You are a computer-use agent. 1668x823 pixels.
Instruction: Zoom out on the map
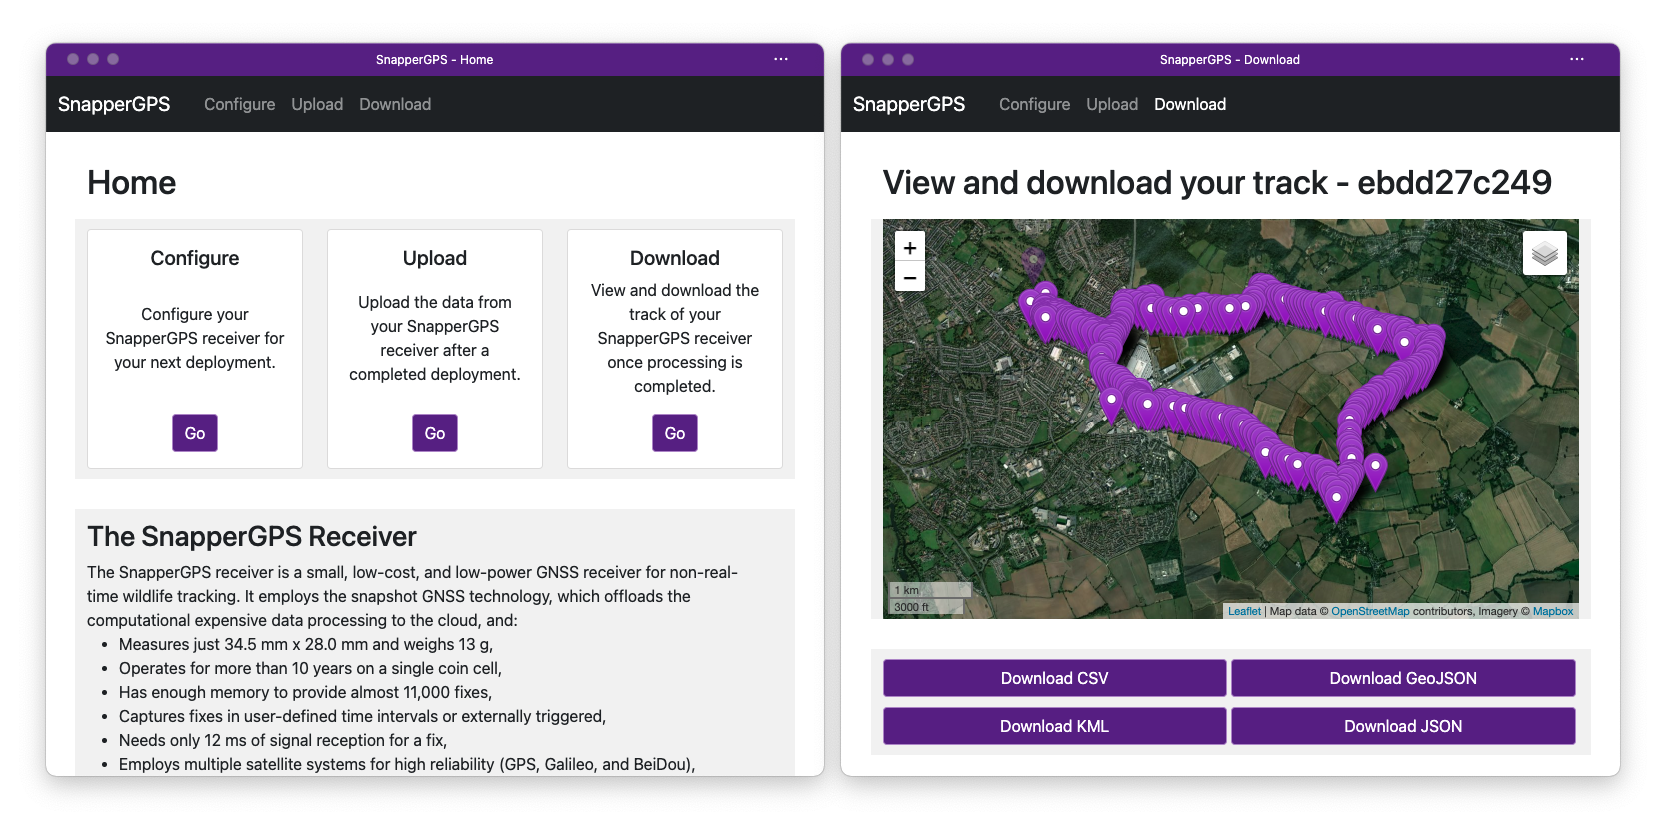pos(909,277)
